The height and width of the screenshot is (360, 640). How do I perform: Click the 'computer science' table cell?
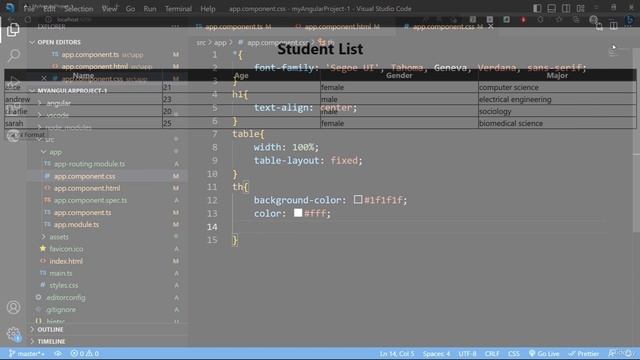[509, 87]
